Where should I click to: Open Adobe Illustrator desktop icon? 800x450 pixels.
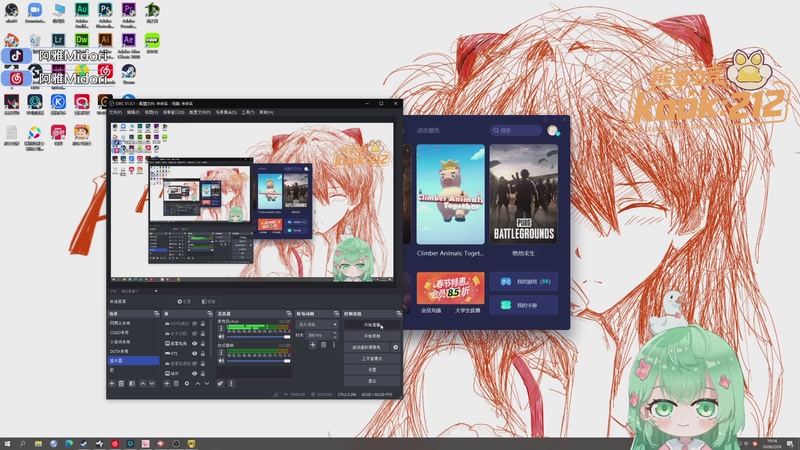tap(105, 40)
